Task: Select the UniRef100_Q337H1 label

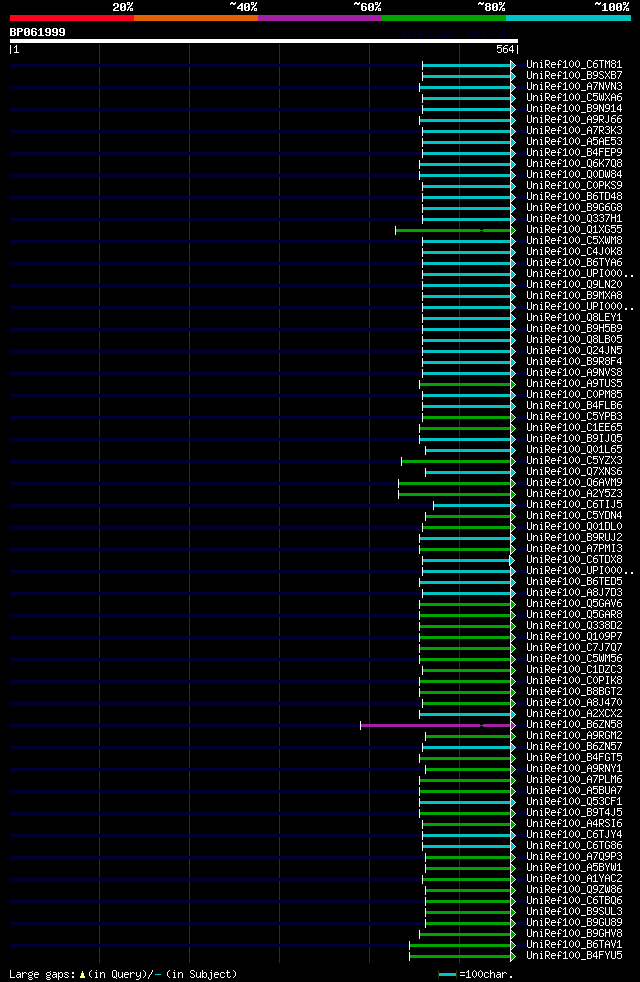Action: pos(574,219)
